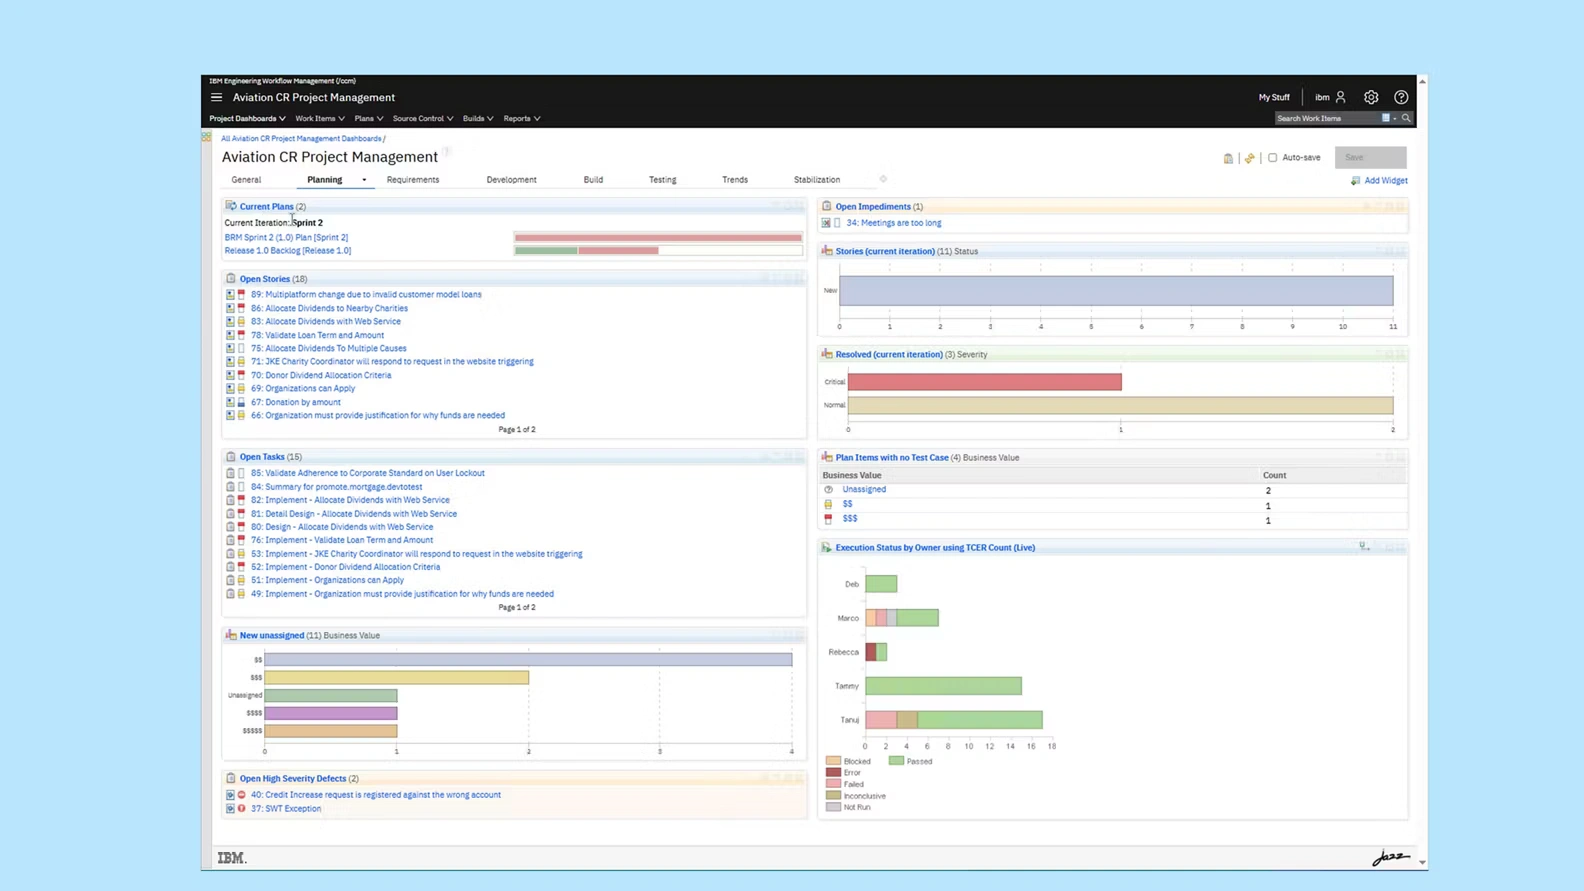Screen dimensions: 1584x891
Task: Open the hamburger navigation menu
Action: (216, 97)
